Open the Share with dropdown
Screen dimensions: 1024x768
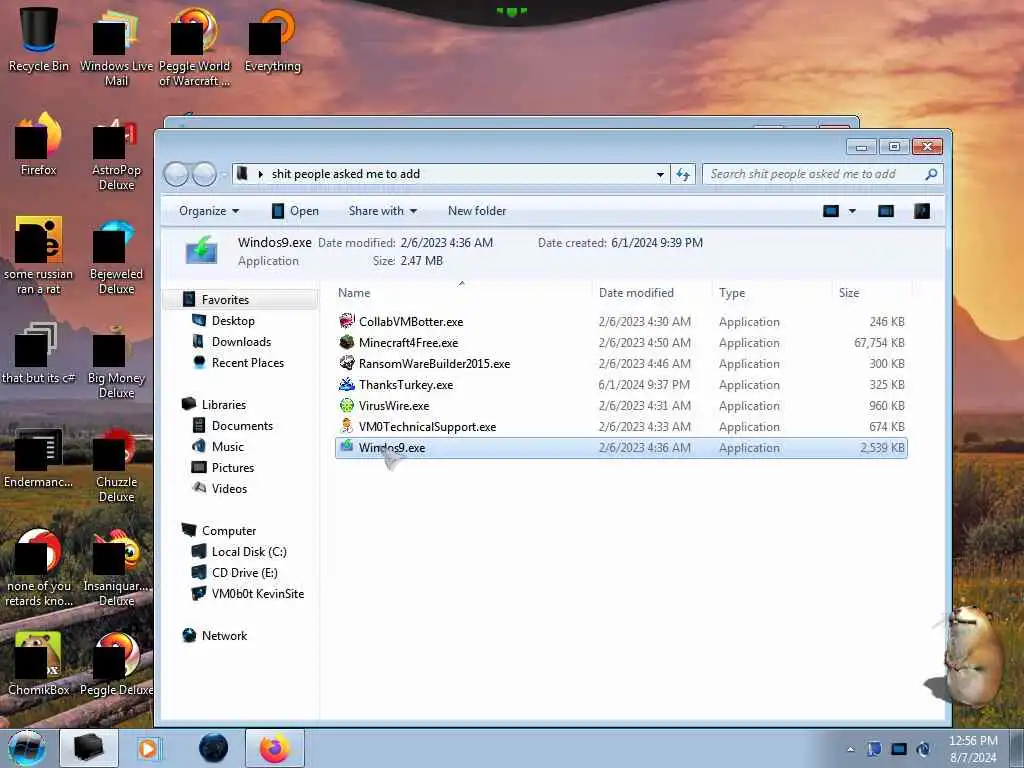point(383,211)
